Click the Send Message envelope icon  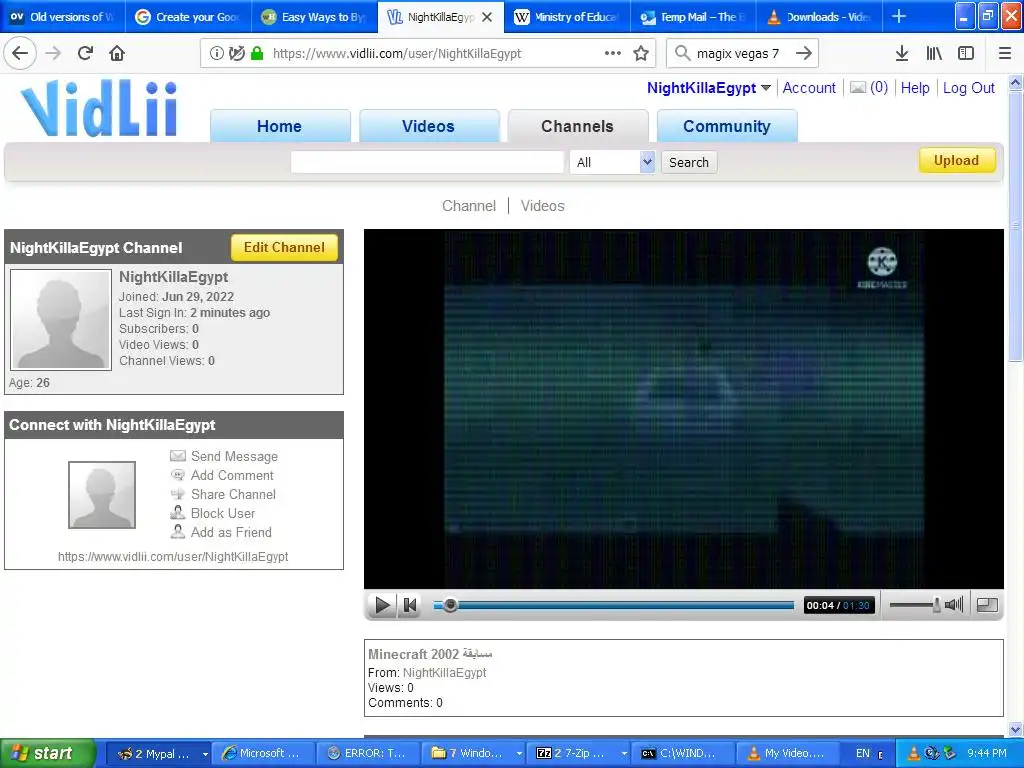(x=178, y=456)
